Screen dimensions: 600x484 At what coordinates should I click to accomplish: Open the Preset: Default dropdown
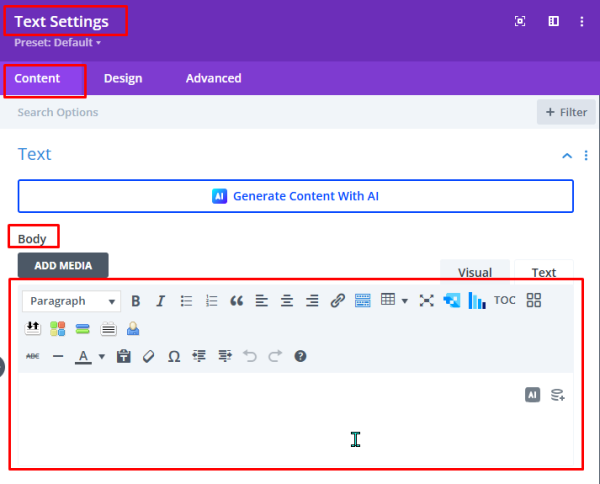click(x=58, y=43)
